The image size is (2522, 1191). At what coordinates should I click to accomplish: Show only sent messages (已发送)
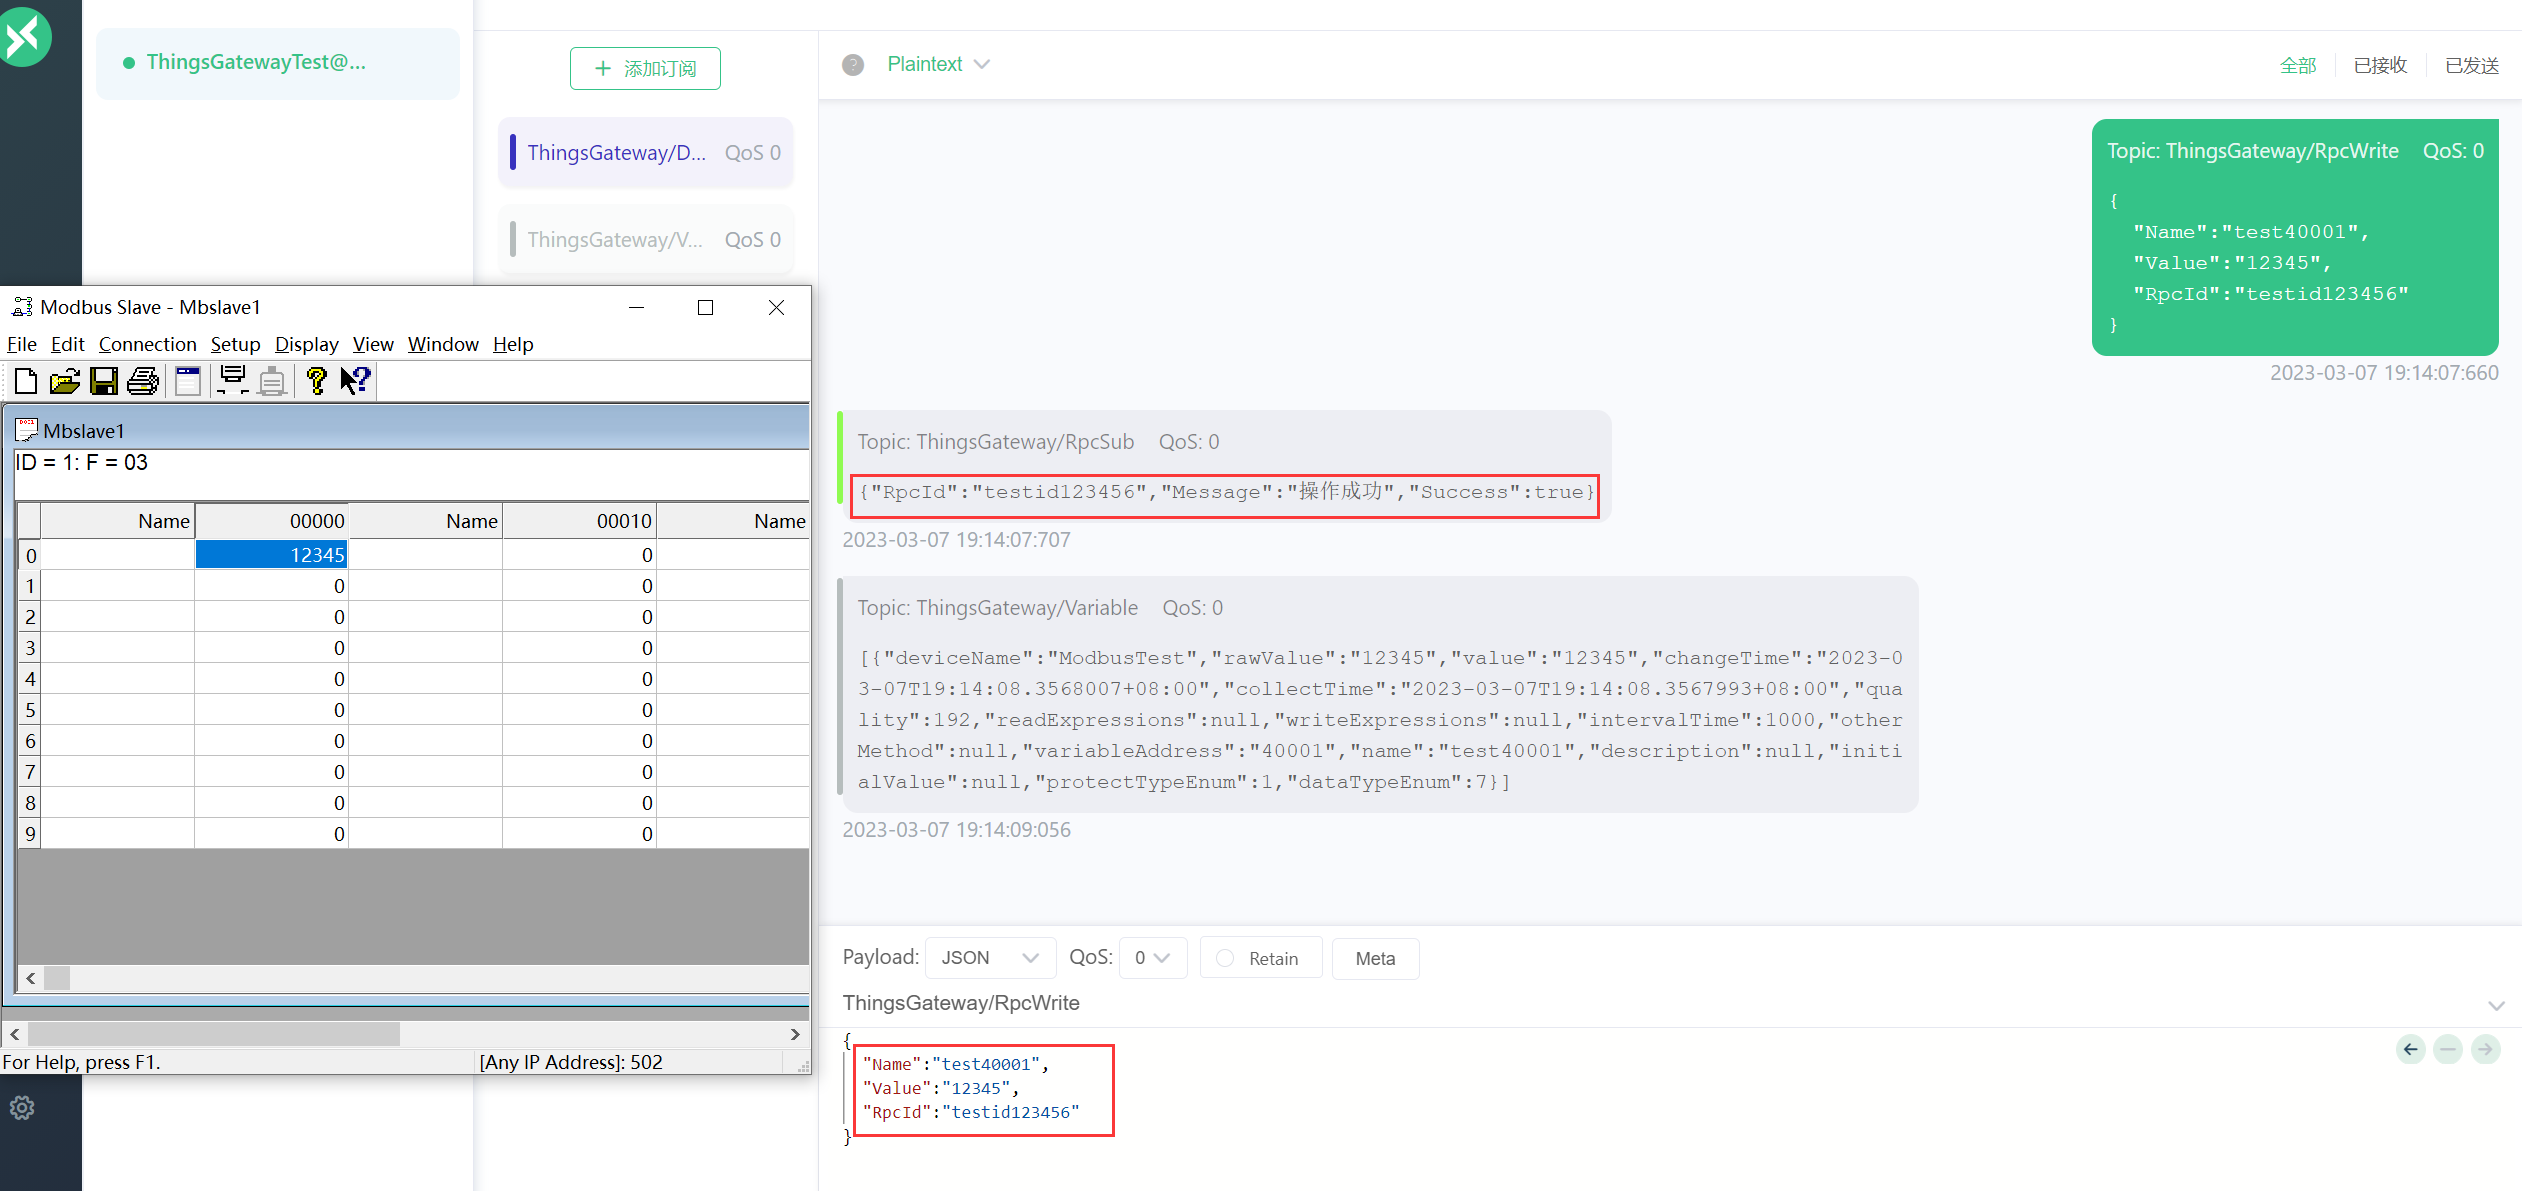click(x=2471, y=65)
